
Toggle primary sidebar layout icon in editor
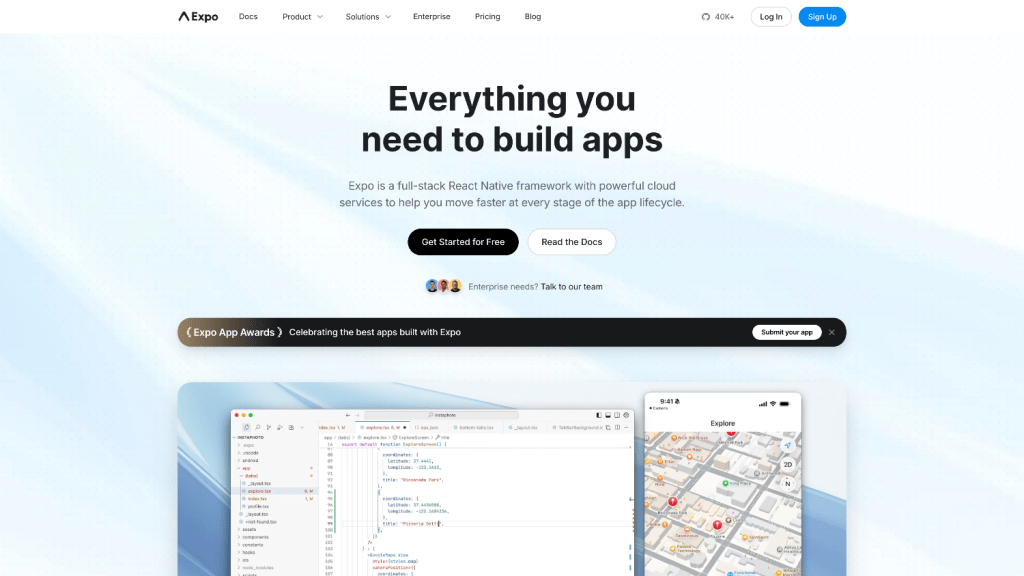[x=599, y=415]
